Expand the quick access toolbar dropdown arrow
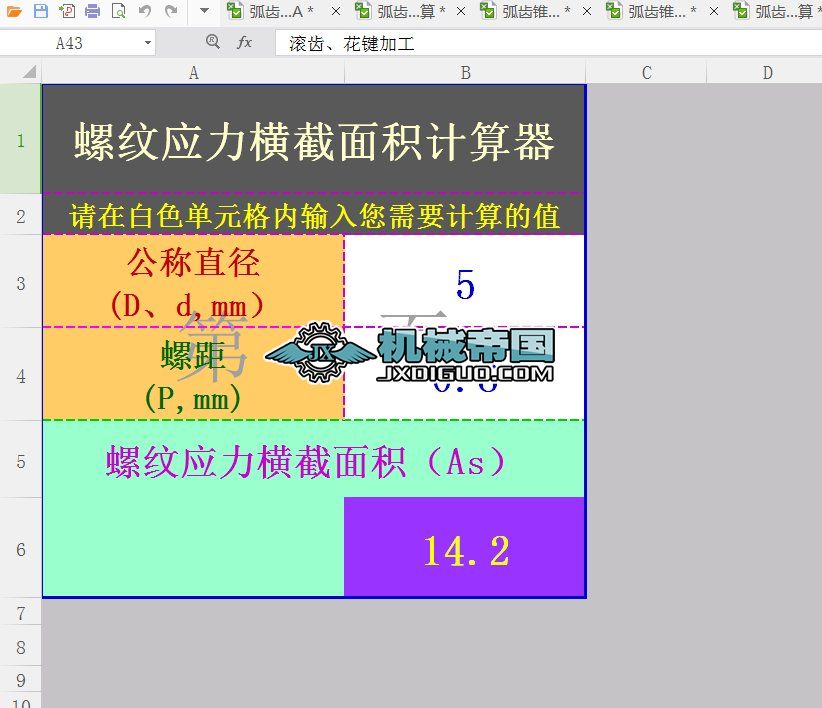The height and width of the screenshot is (708, 822). click(x=204, y=10)
